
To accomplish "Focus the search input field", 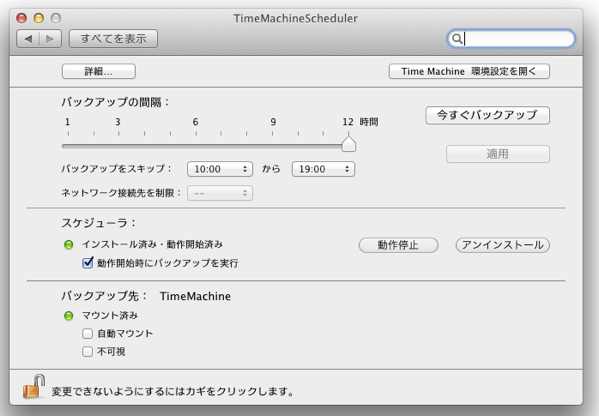I will tap(511, 39).
